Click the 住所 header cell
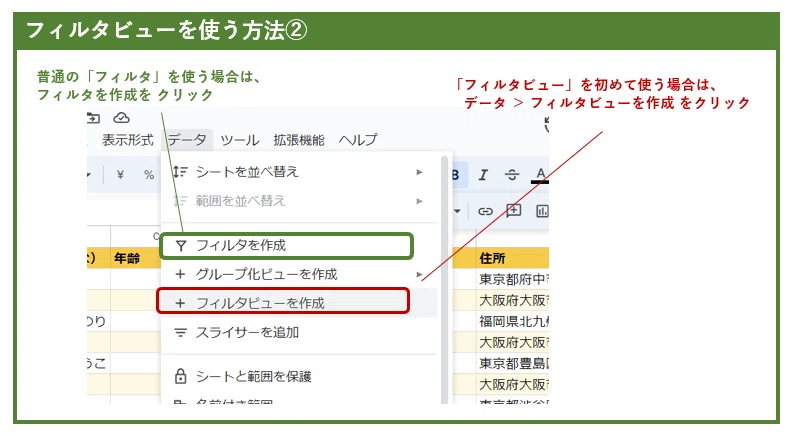Screen dimensions: 797x437 (x=513, y=258)
